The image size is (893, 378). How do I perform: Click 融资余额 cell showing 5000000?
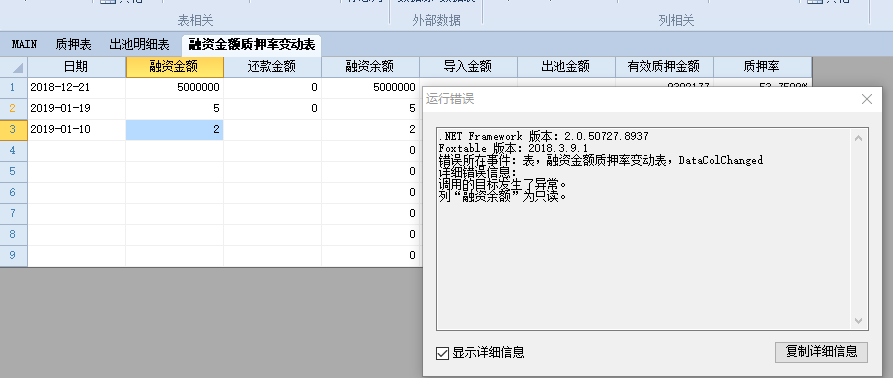[x=370, y=88]
